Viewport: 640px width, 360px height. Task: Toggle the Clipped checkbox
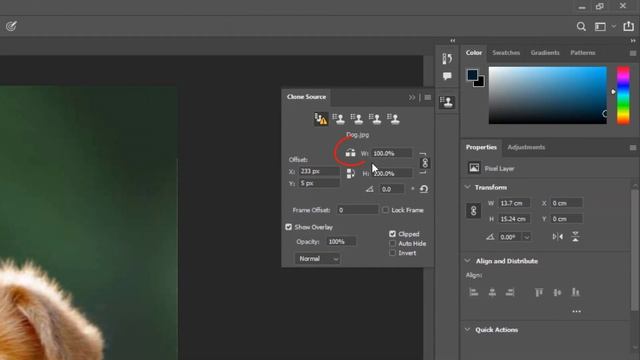tap(392, 234)
